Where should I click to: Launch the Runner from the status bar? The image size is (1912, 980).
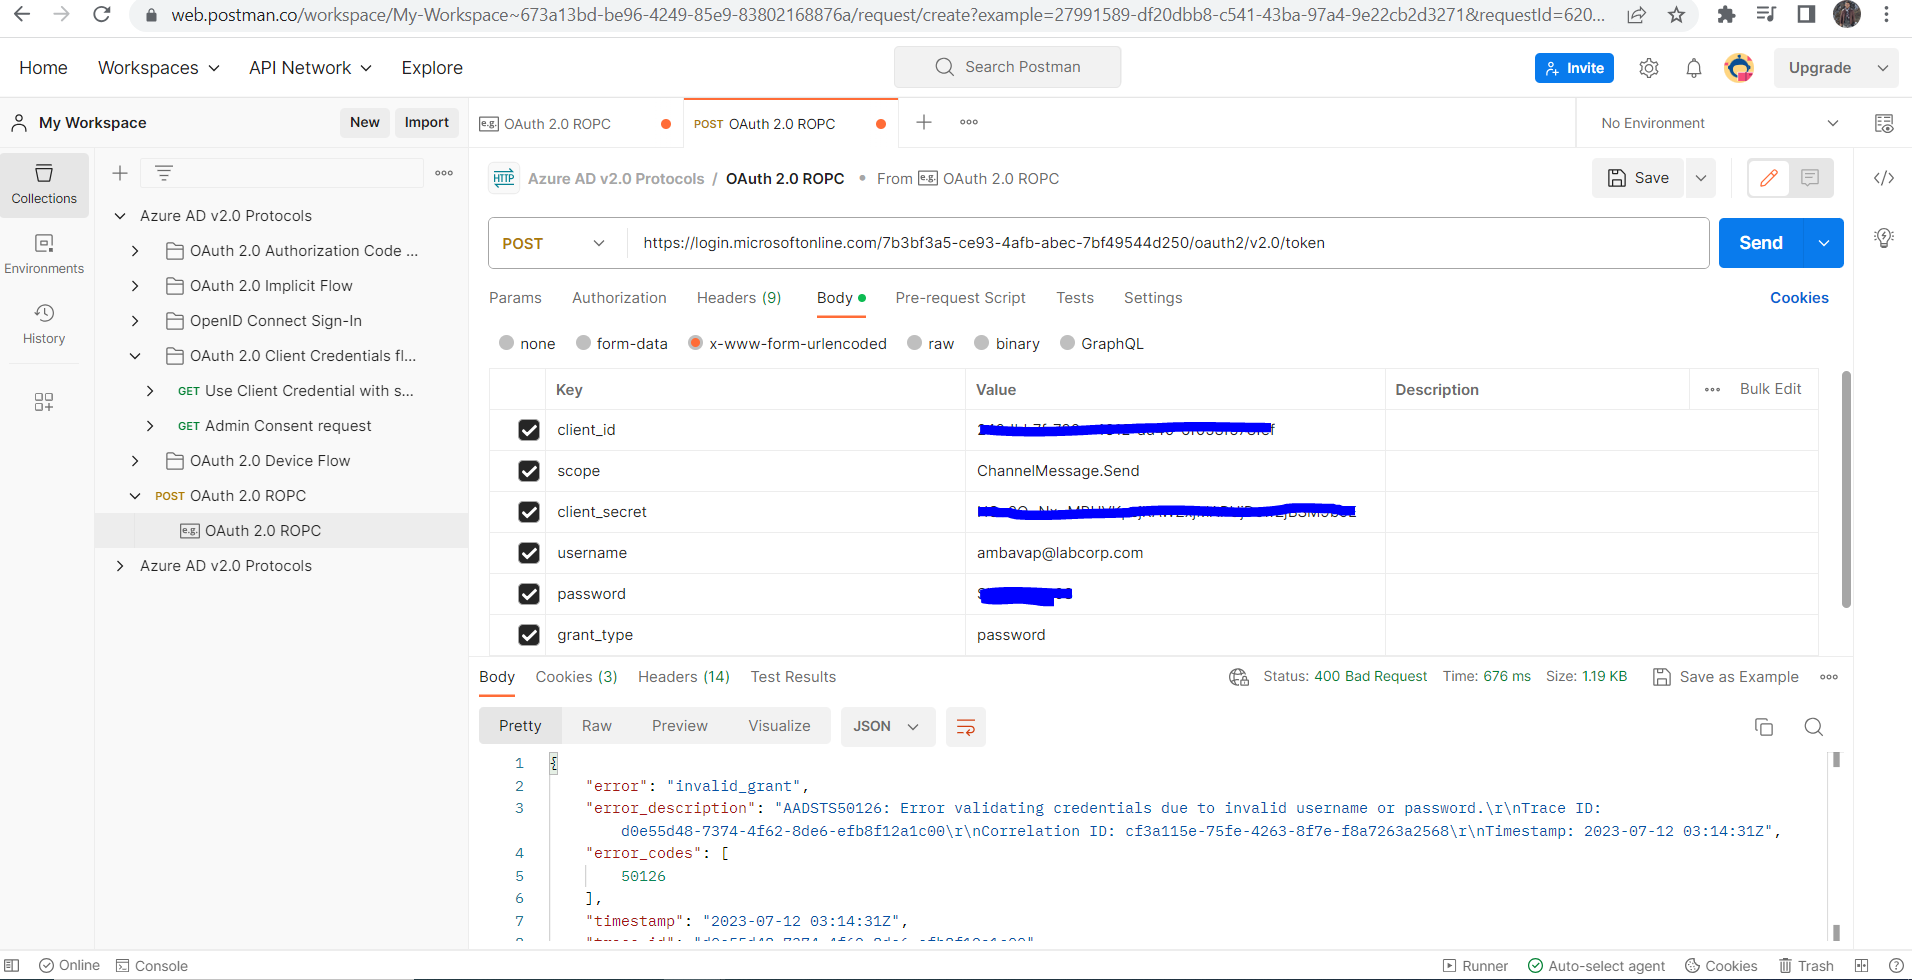[1475, 965]
